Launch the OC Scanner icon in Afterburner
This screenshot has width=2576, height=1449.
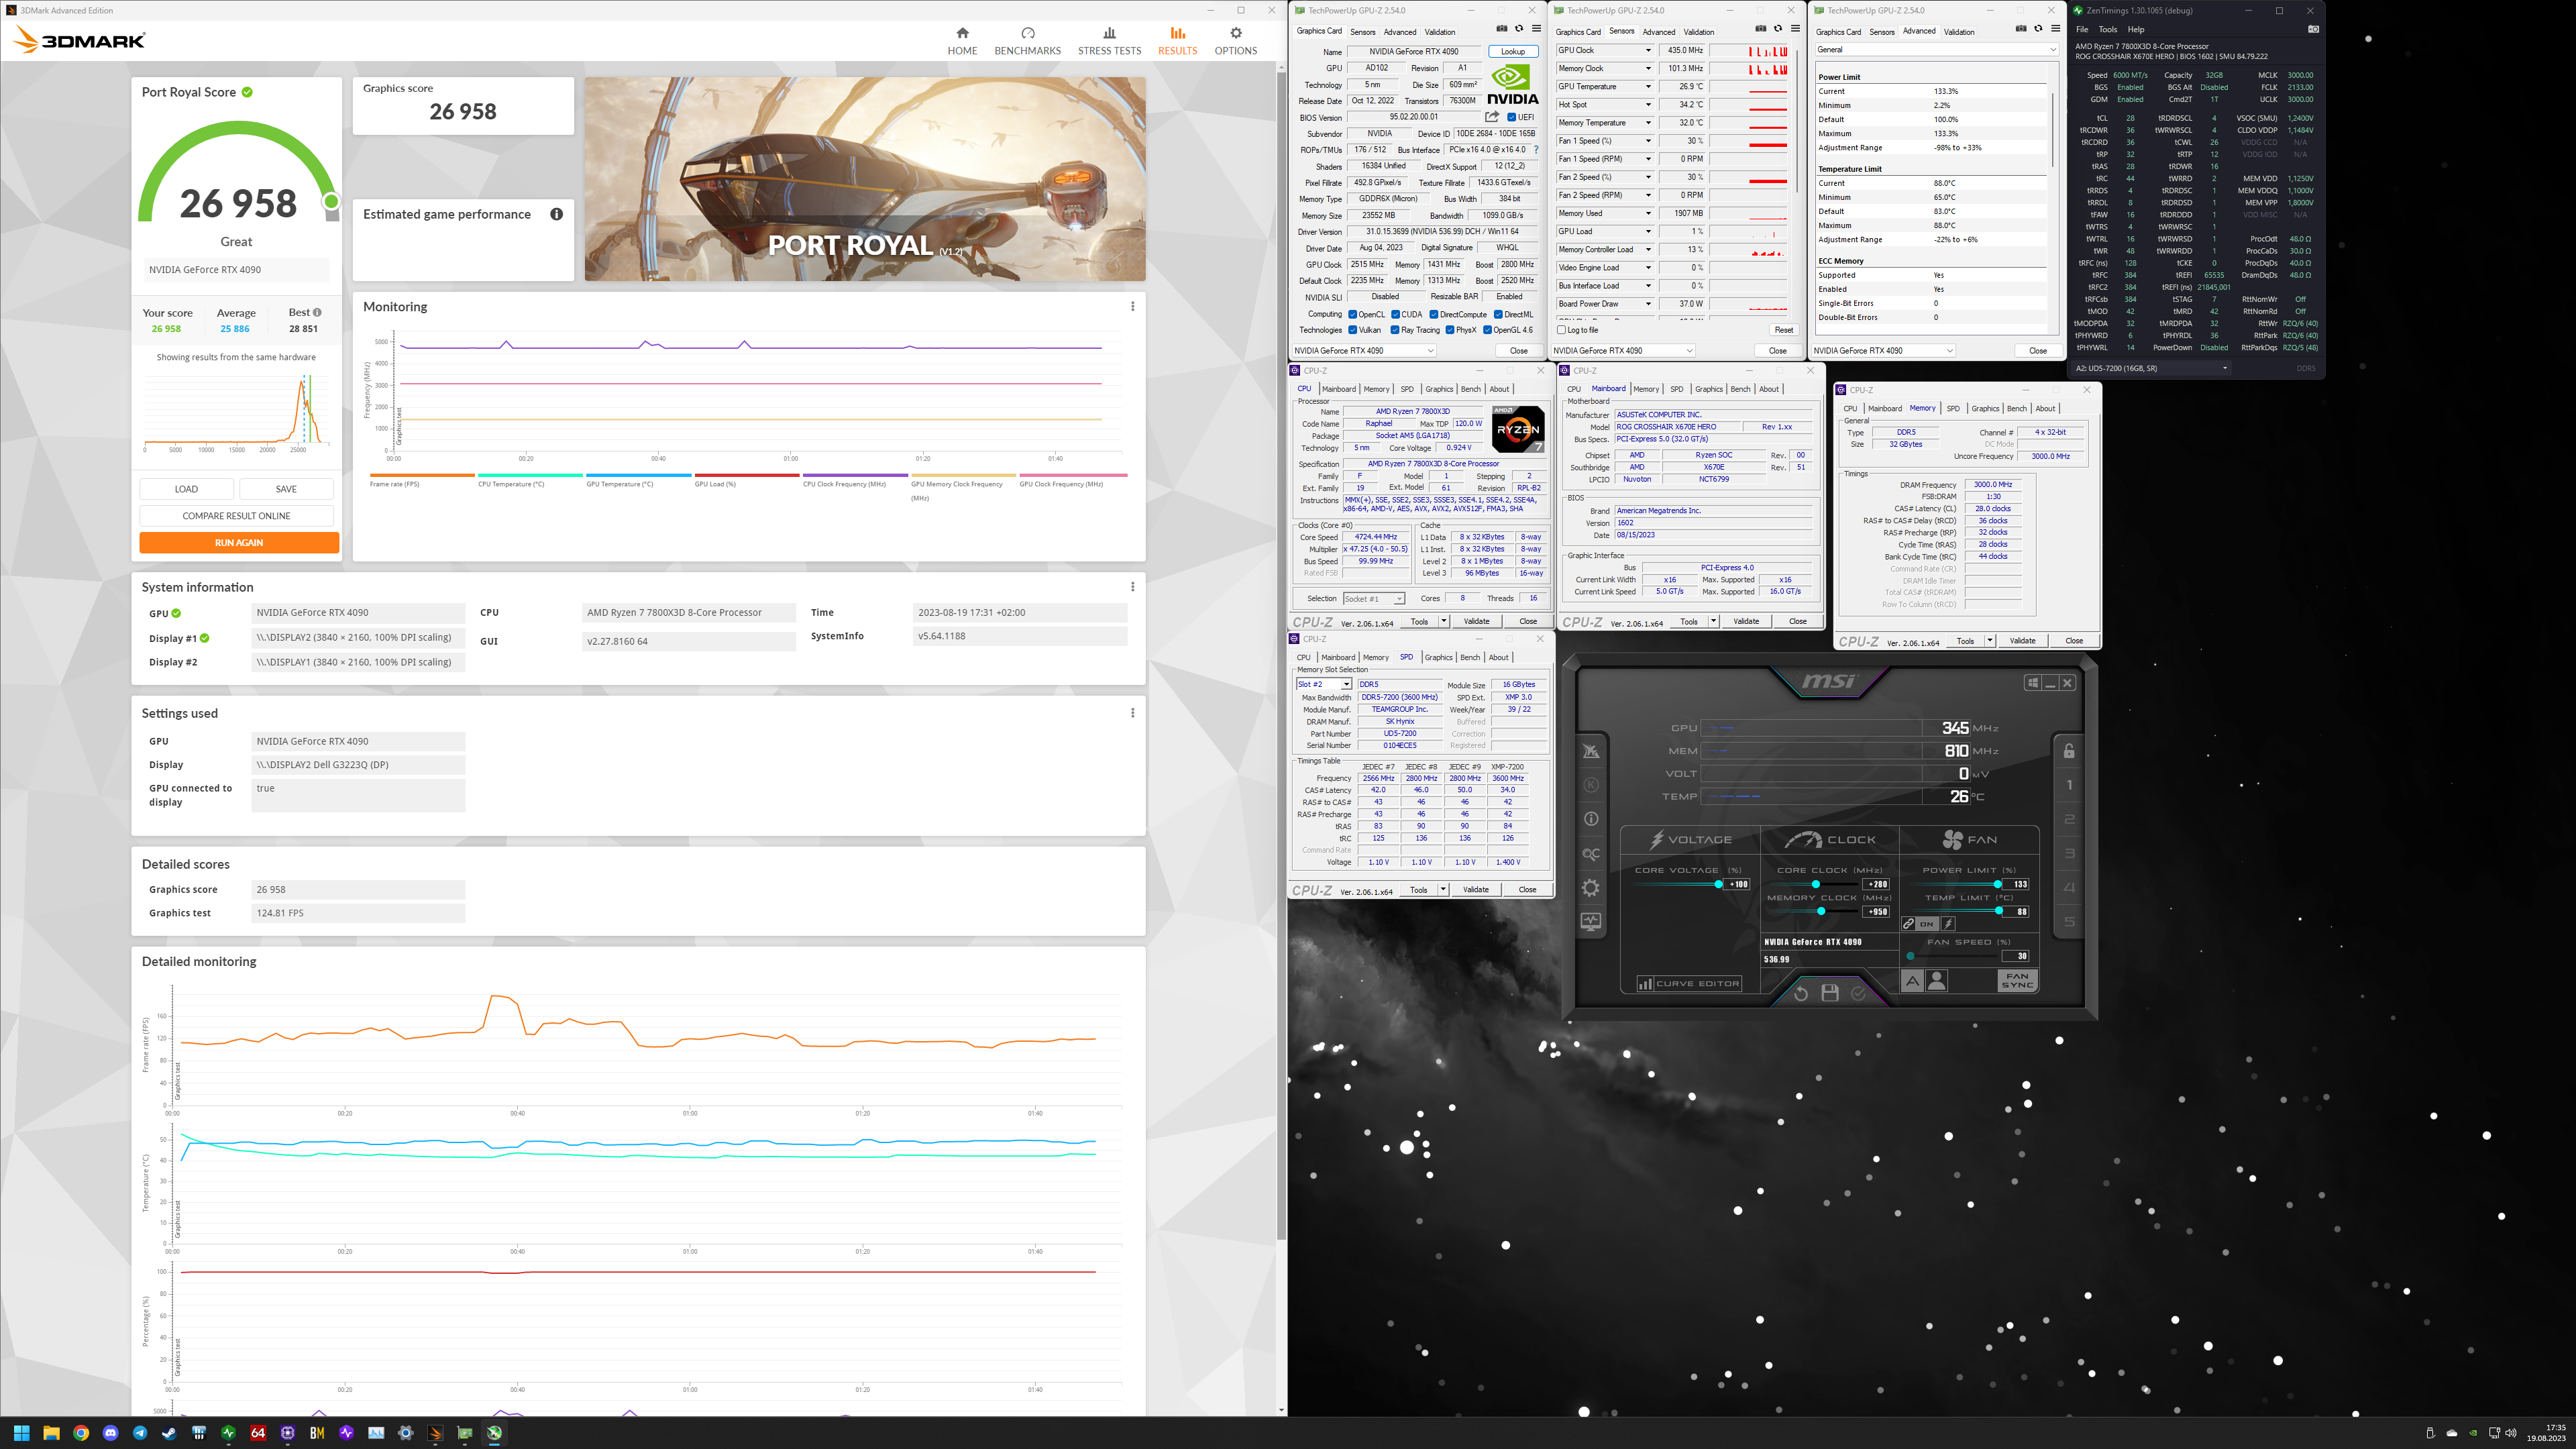(1591, 854)
